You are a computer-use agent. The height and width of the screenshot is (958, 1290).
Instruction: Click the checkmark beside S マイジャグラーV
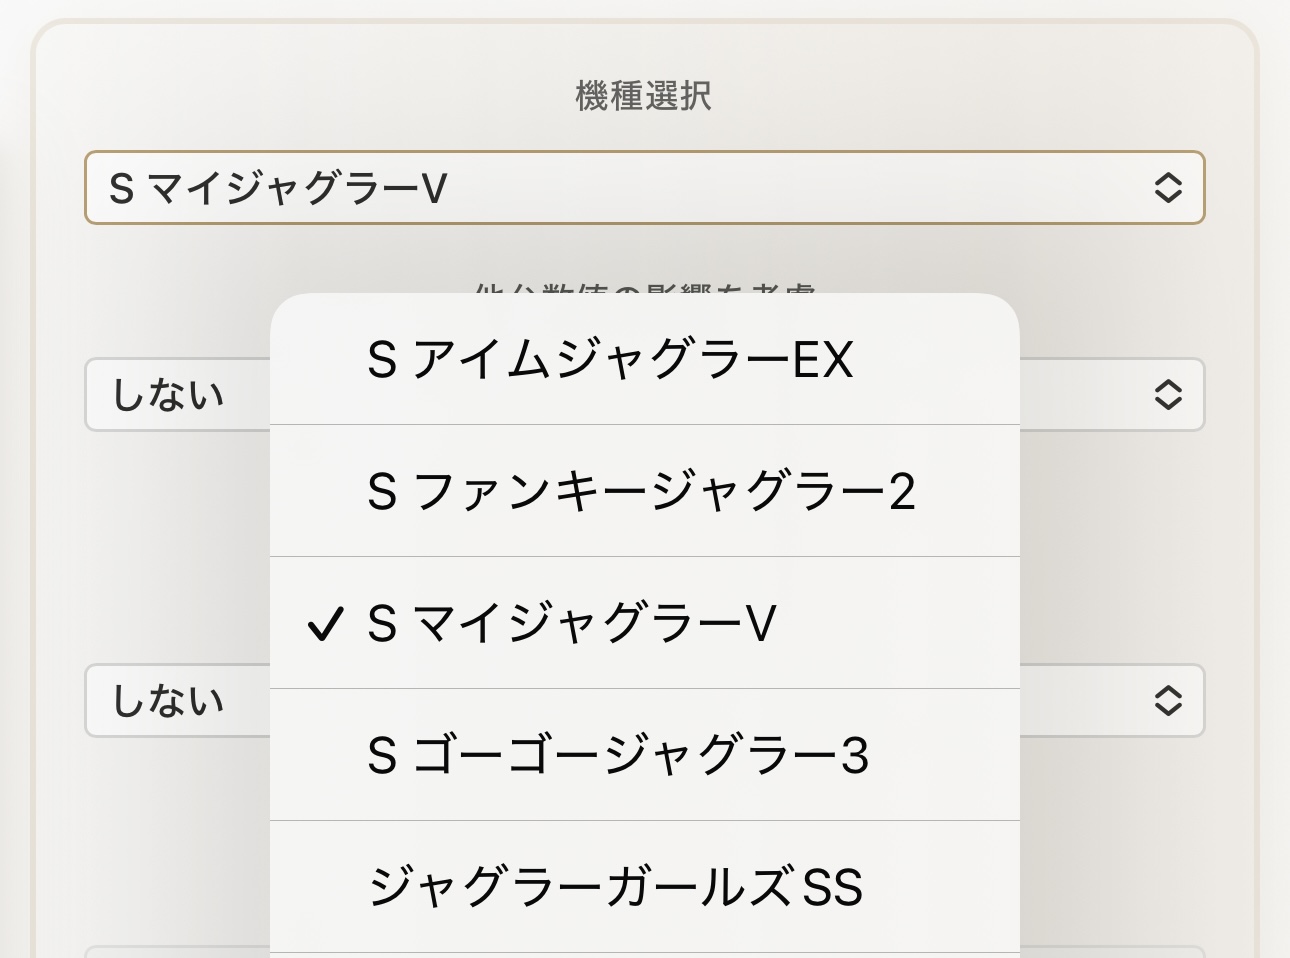(x=324, y=625)
